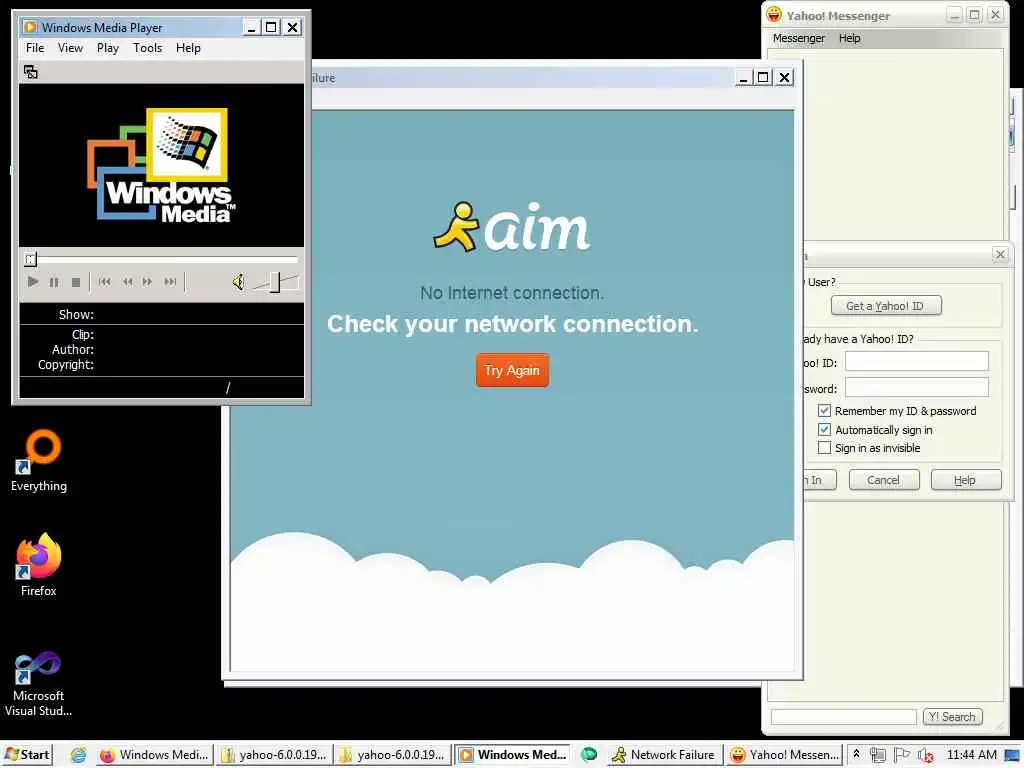Rewind in Windows Media Player
Image resolution: width=1024 pixels, height=768 pixels.
pos(127,282)
